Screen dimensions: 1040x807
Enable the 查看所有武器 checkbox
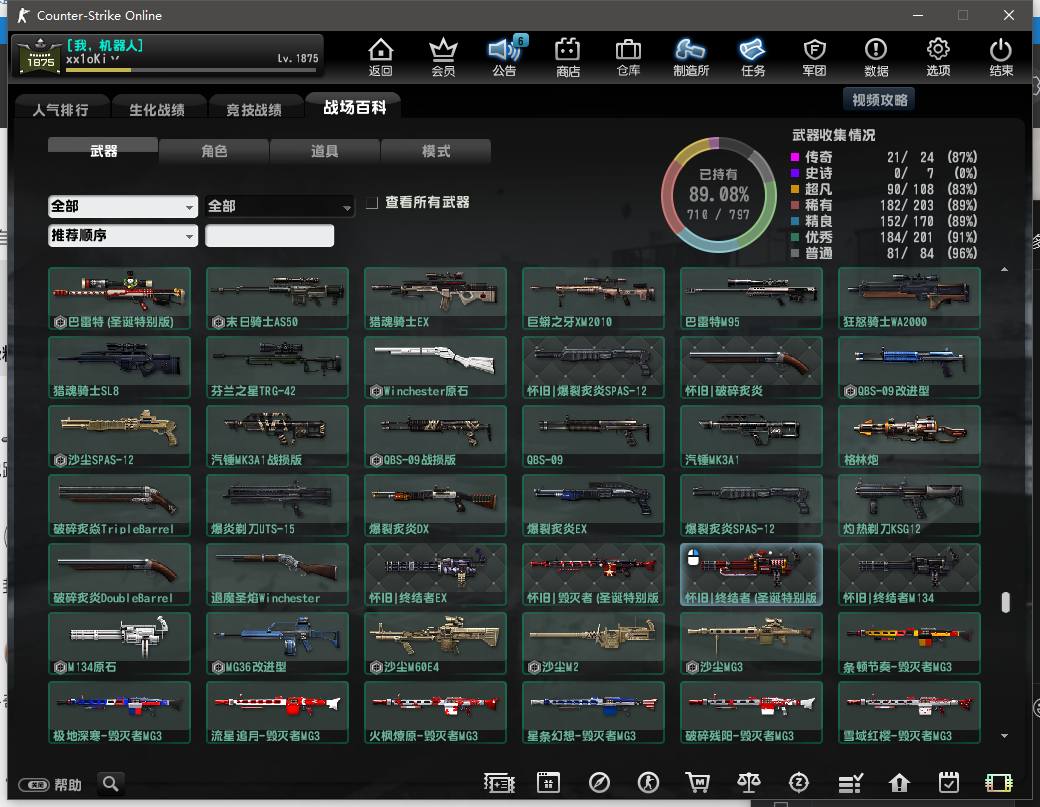(x=372, y=202)
